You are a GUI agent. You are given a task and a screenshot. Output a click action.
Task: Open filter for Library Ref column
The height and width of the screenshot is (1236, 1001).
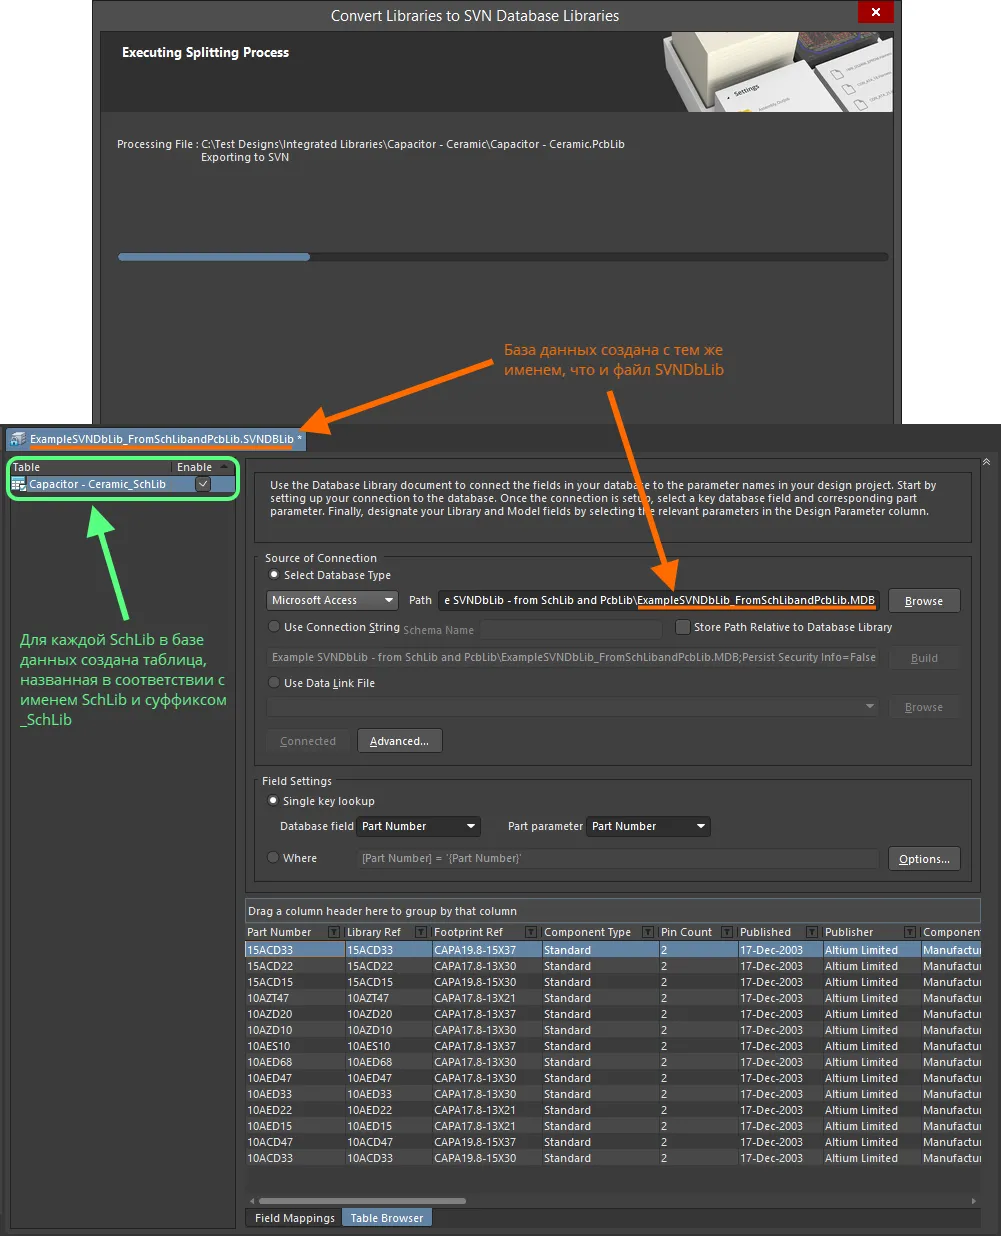tap(421, 932)
